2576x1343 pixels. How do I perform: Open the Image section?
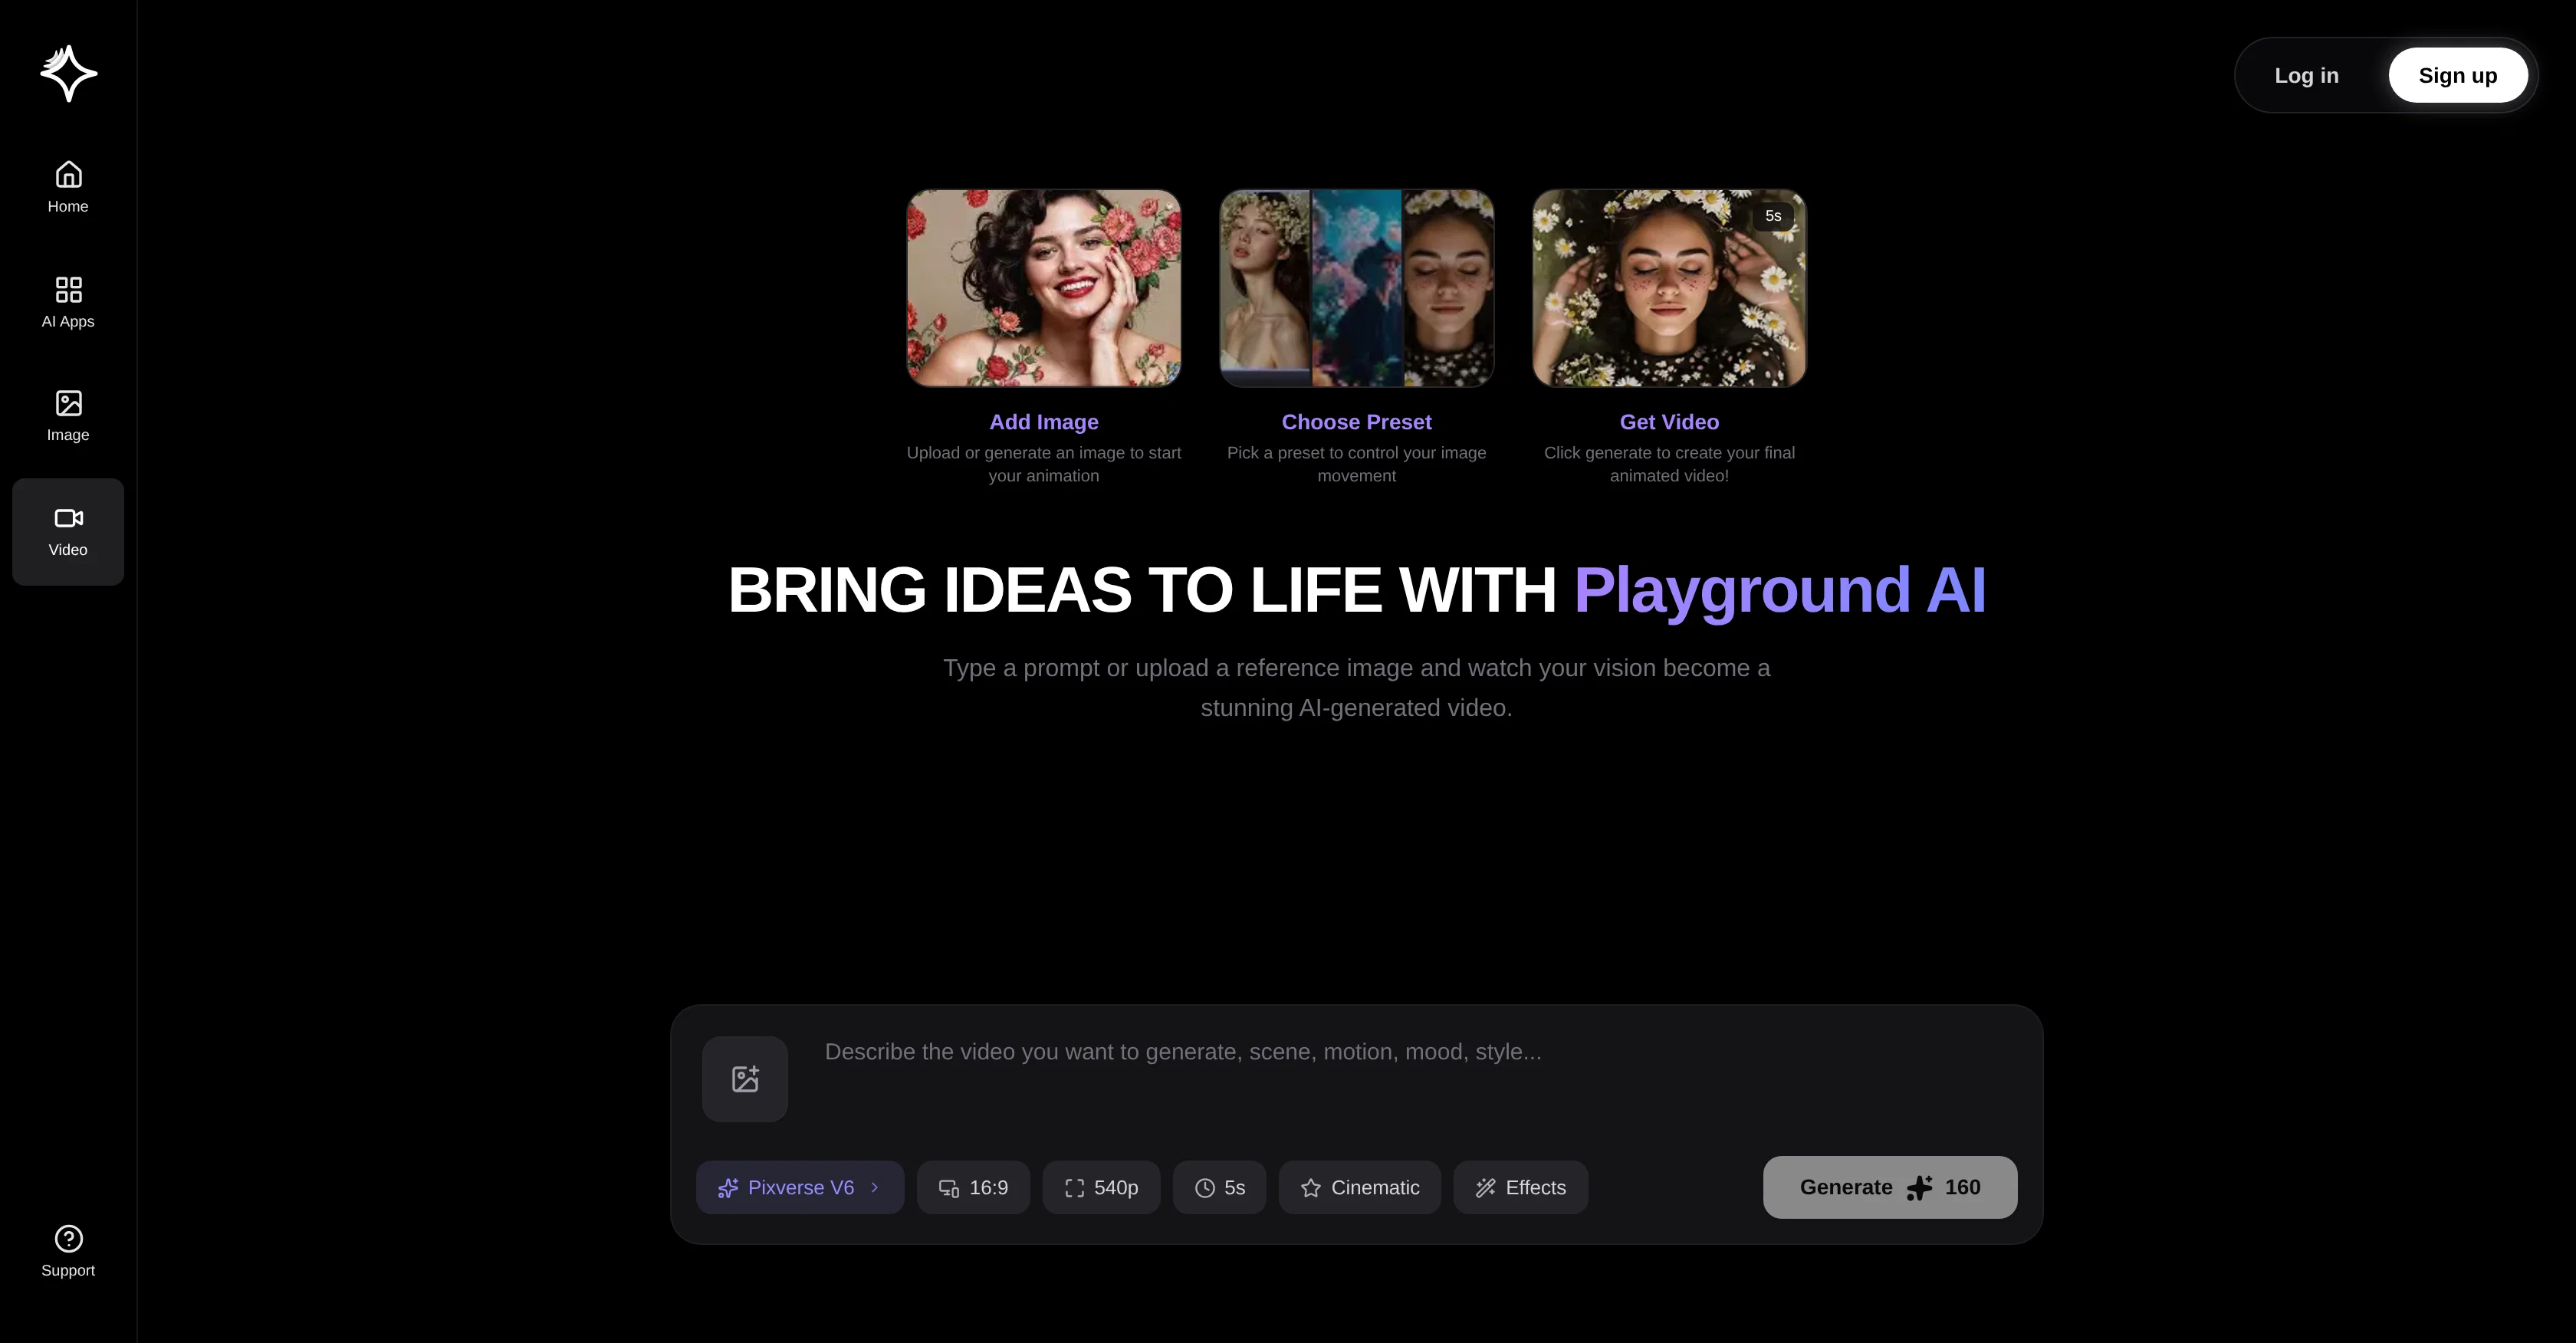click(68, 416)
